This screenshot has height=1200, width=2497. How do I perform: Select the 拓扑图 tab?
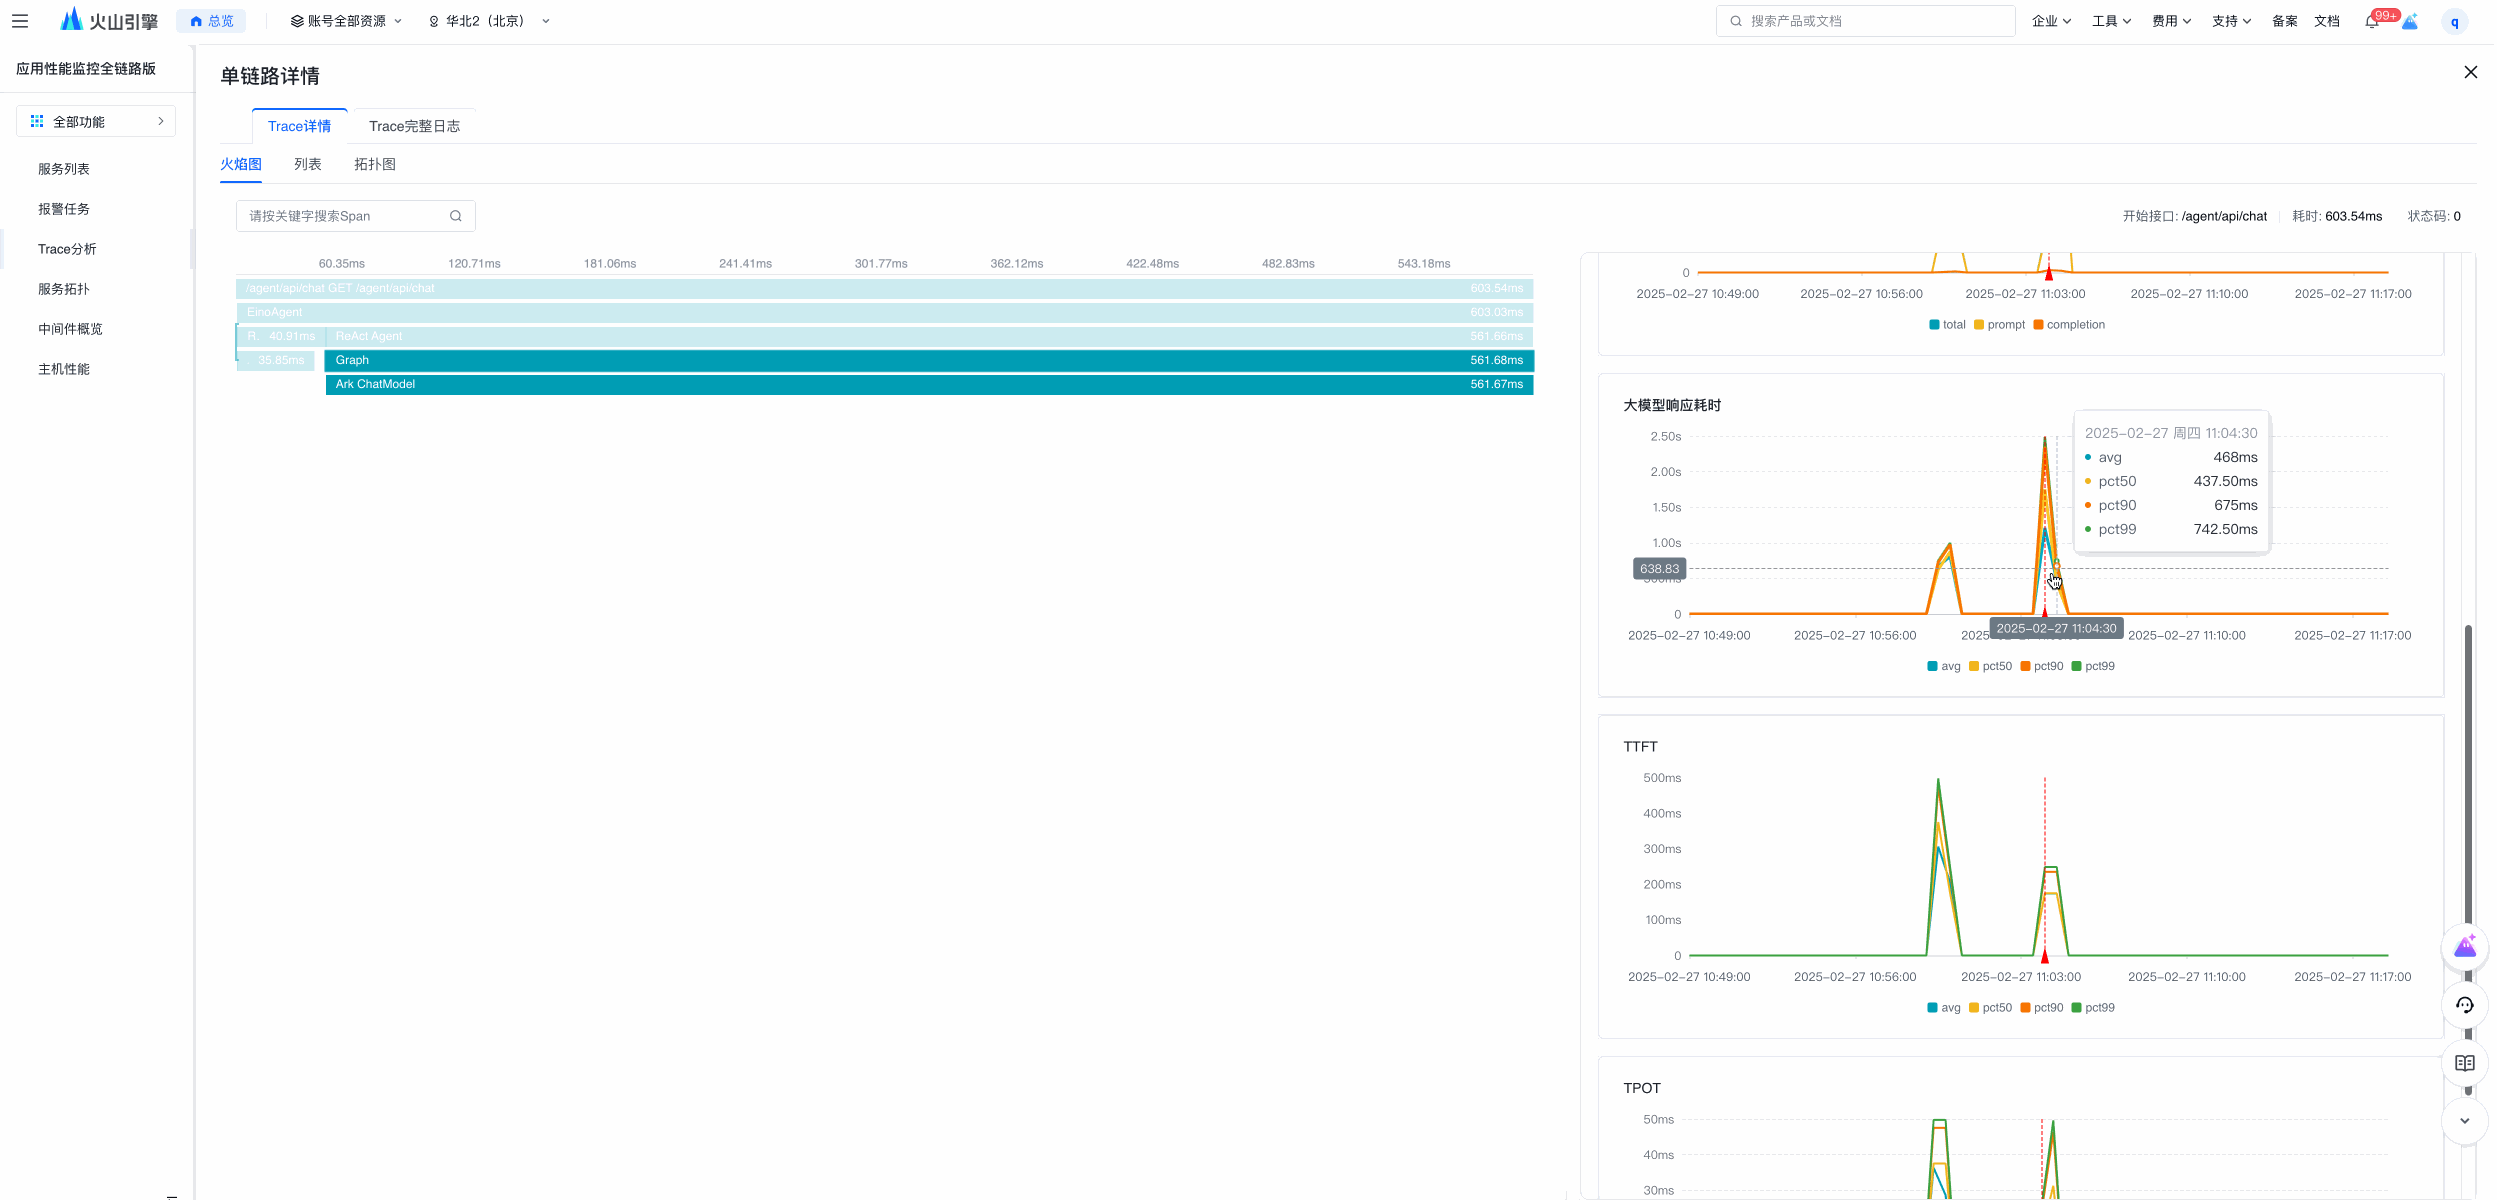coord(374,164)
